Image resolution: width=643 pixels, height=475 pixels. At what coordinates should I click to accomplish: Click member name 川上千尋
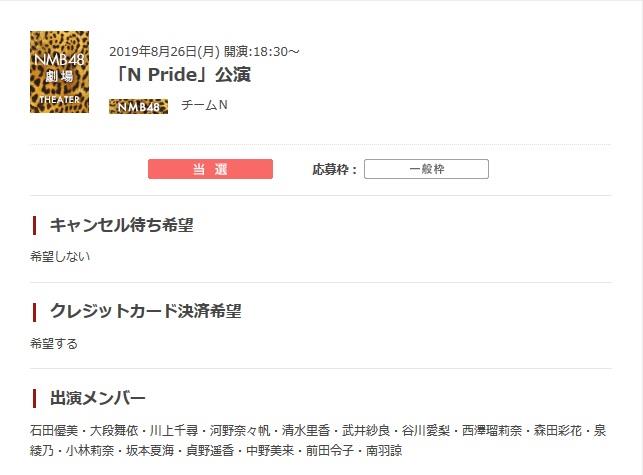174,431
